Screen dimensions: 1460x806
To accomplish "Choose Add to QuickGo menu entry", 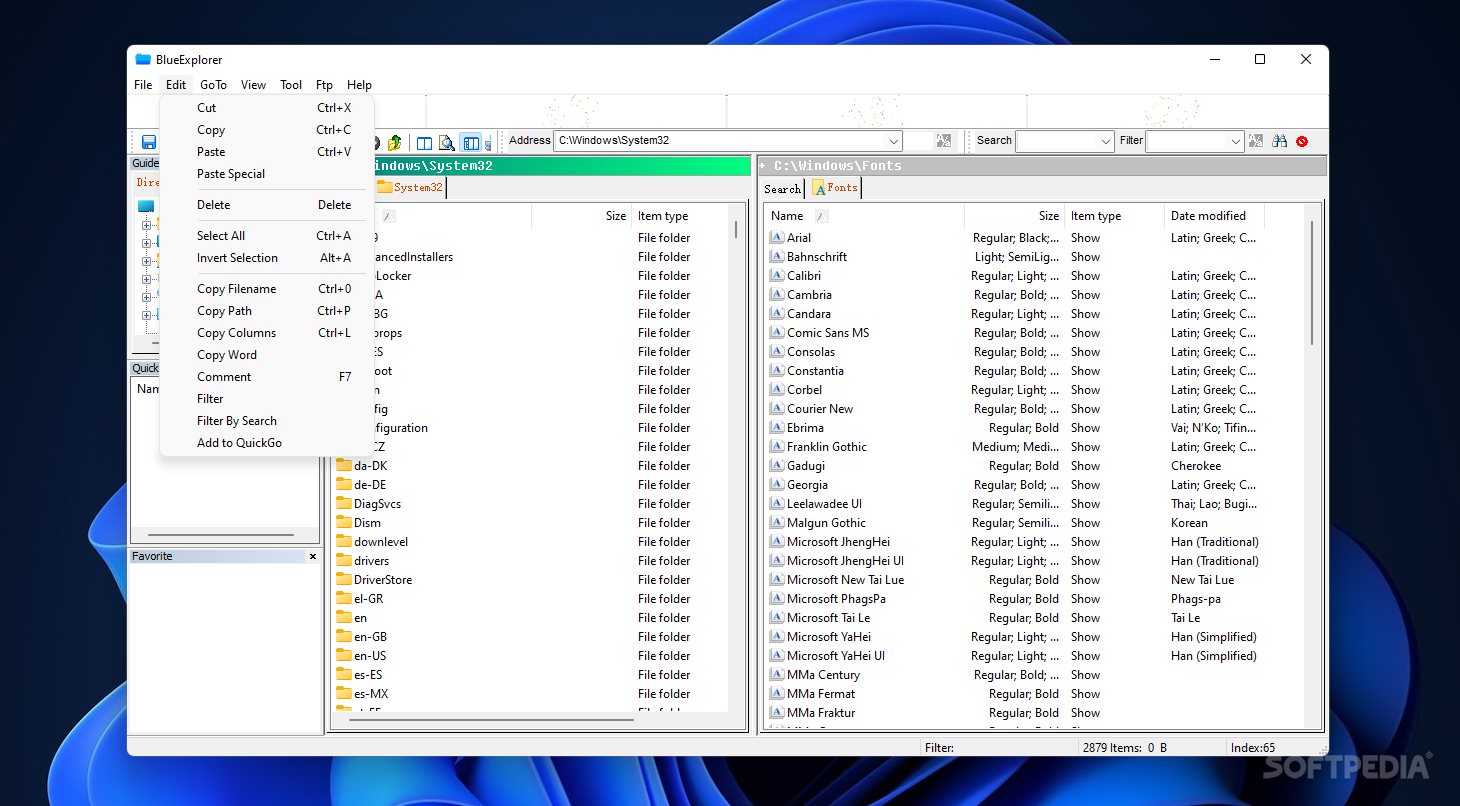I will [x=267, y=443].
